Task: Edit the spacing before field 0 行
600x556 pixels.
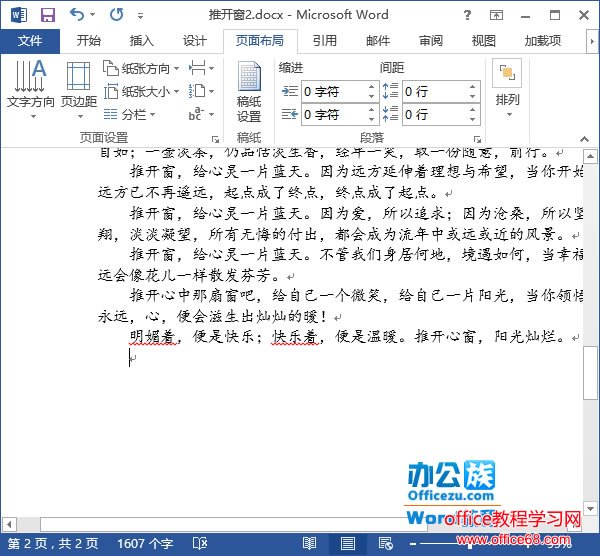Action: pyautogui.click(x=435, y=91)
